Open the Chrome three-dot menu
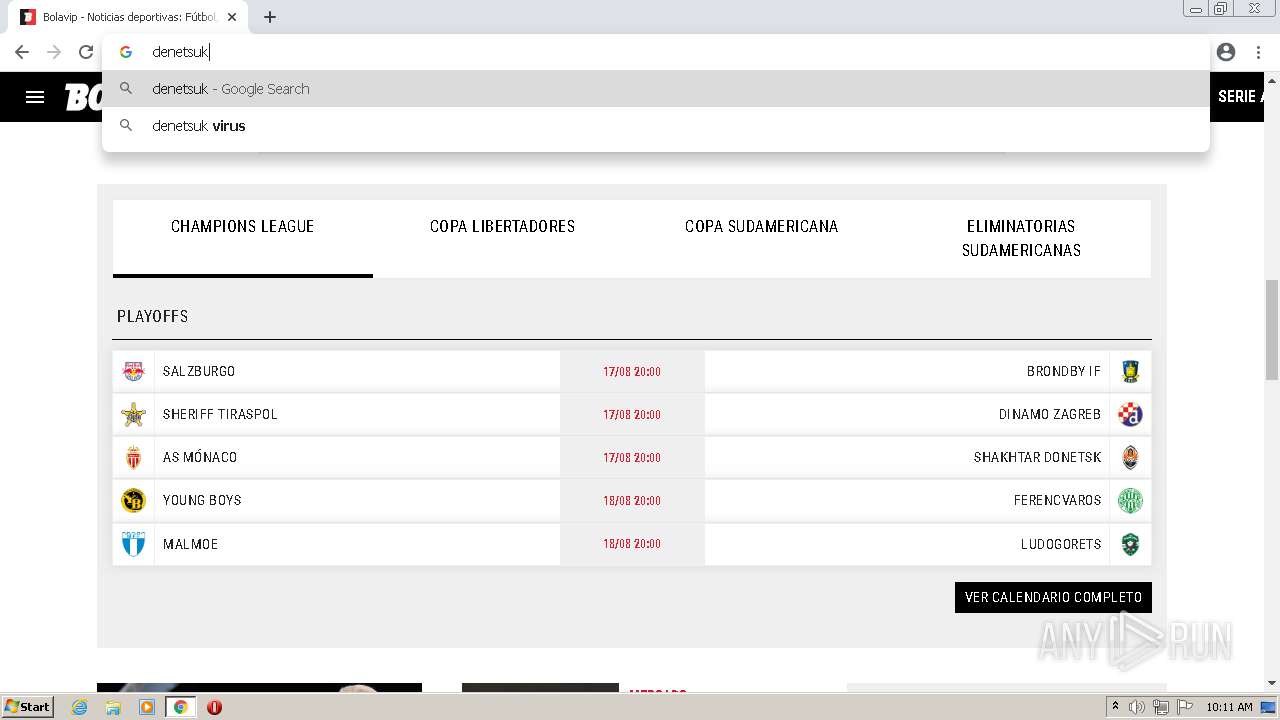1280x720 pixels. tap(1258, 52)
